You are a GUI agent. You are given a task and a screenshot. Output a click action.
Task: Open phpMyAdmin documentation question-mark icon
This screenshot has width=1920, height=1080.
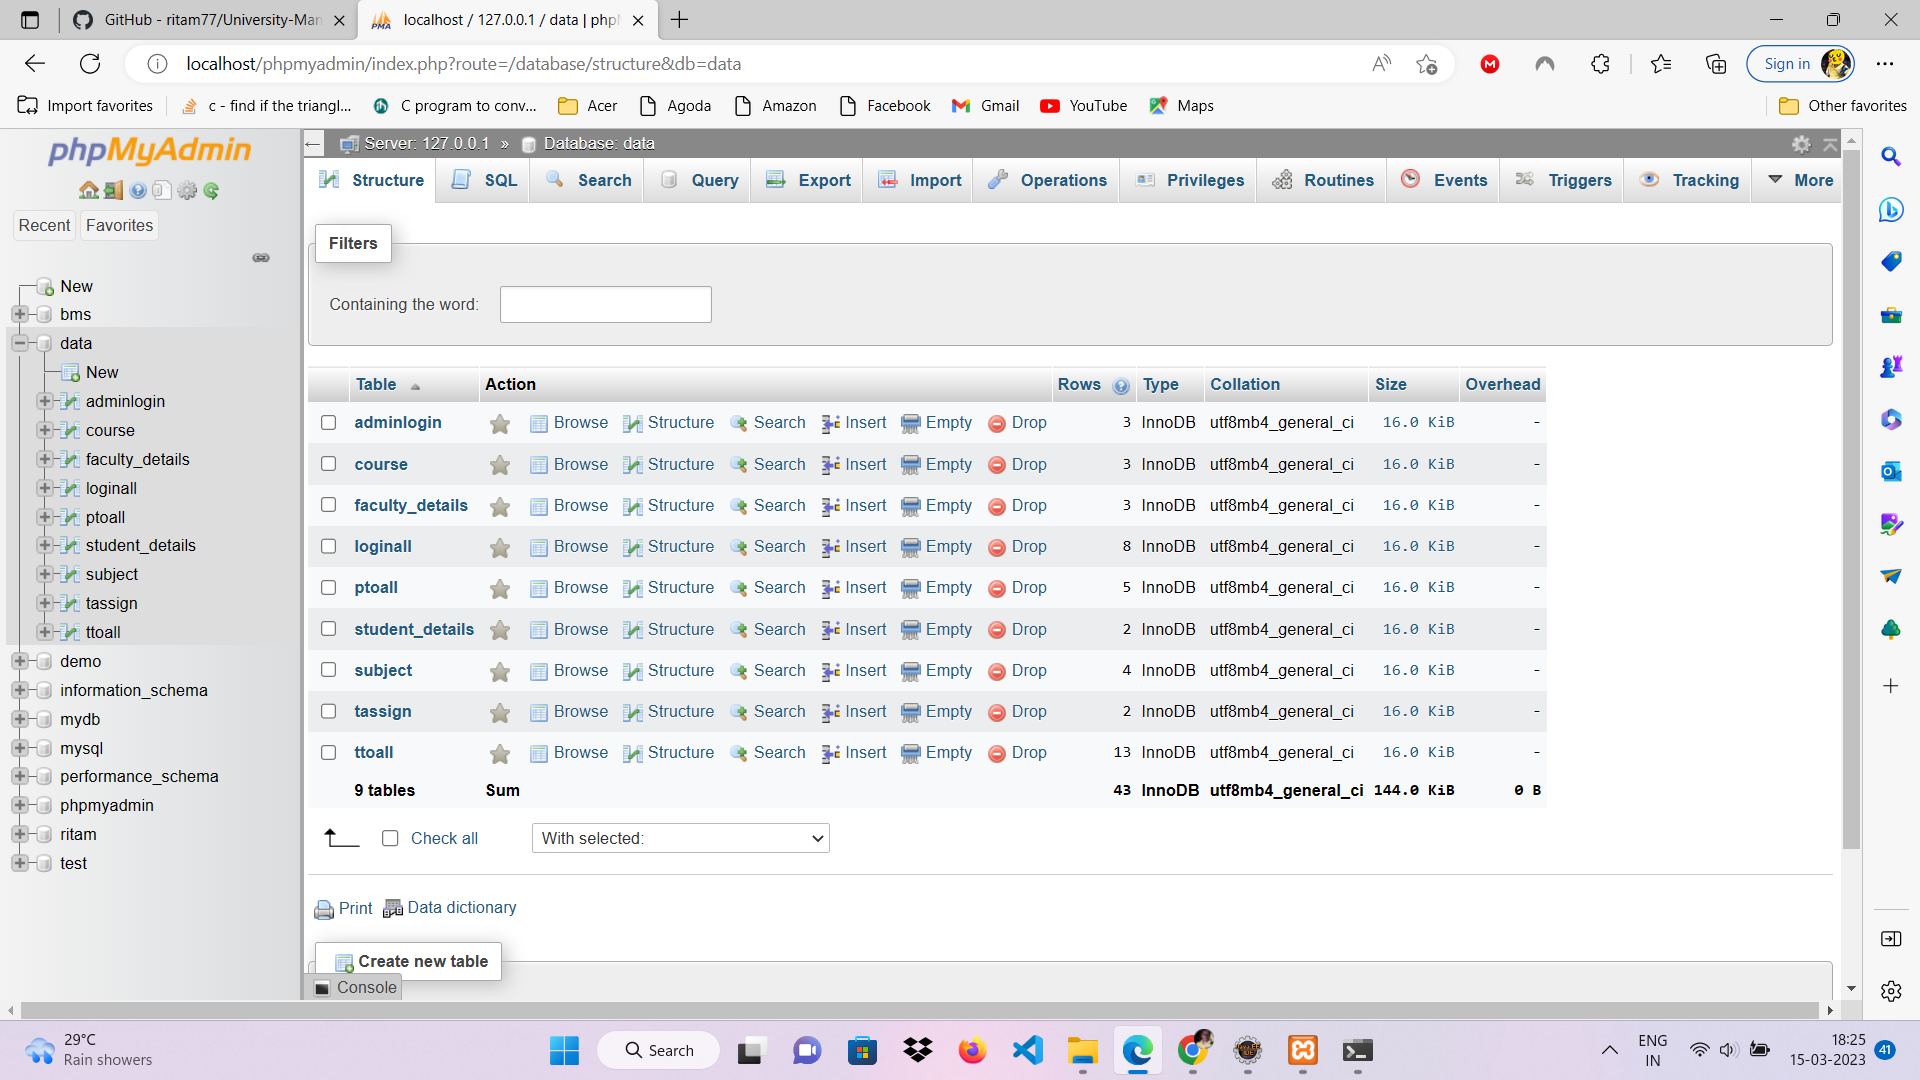pyautogui.click(x=138, y=190)
